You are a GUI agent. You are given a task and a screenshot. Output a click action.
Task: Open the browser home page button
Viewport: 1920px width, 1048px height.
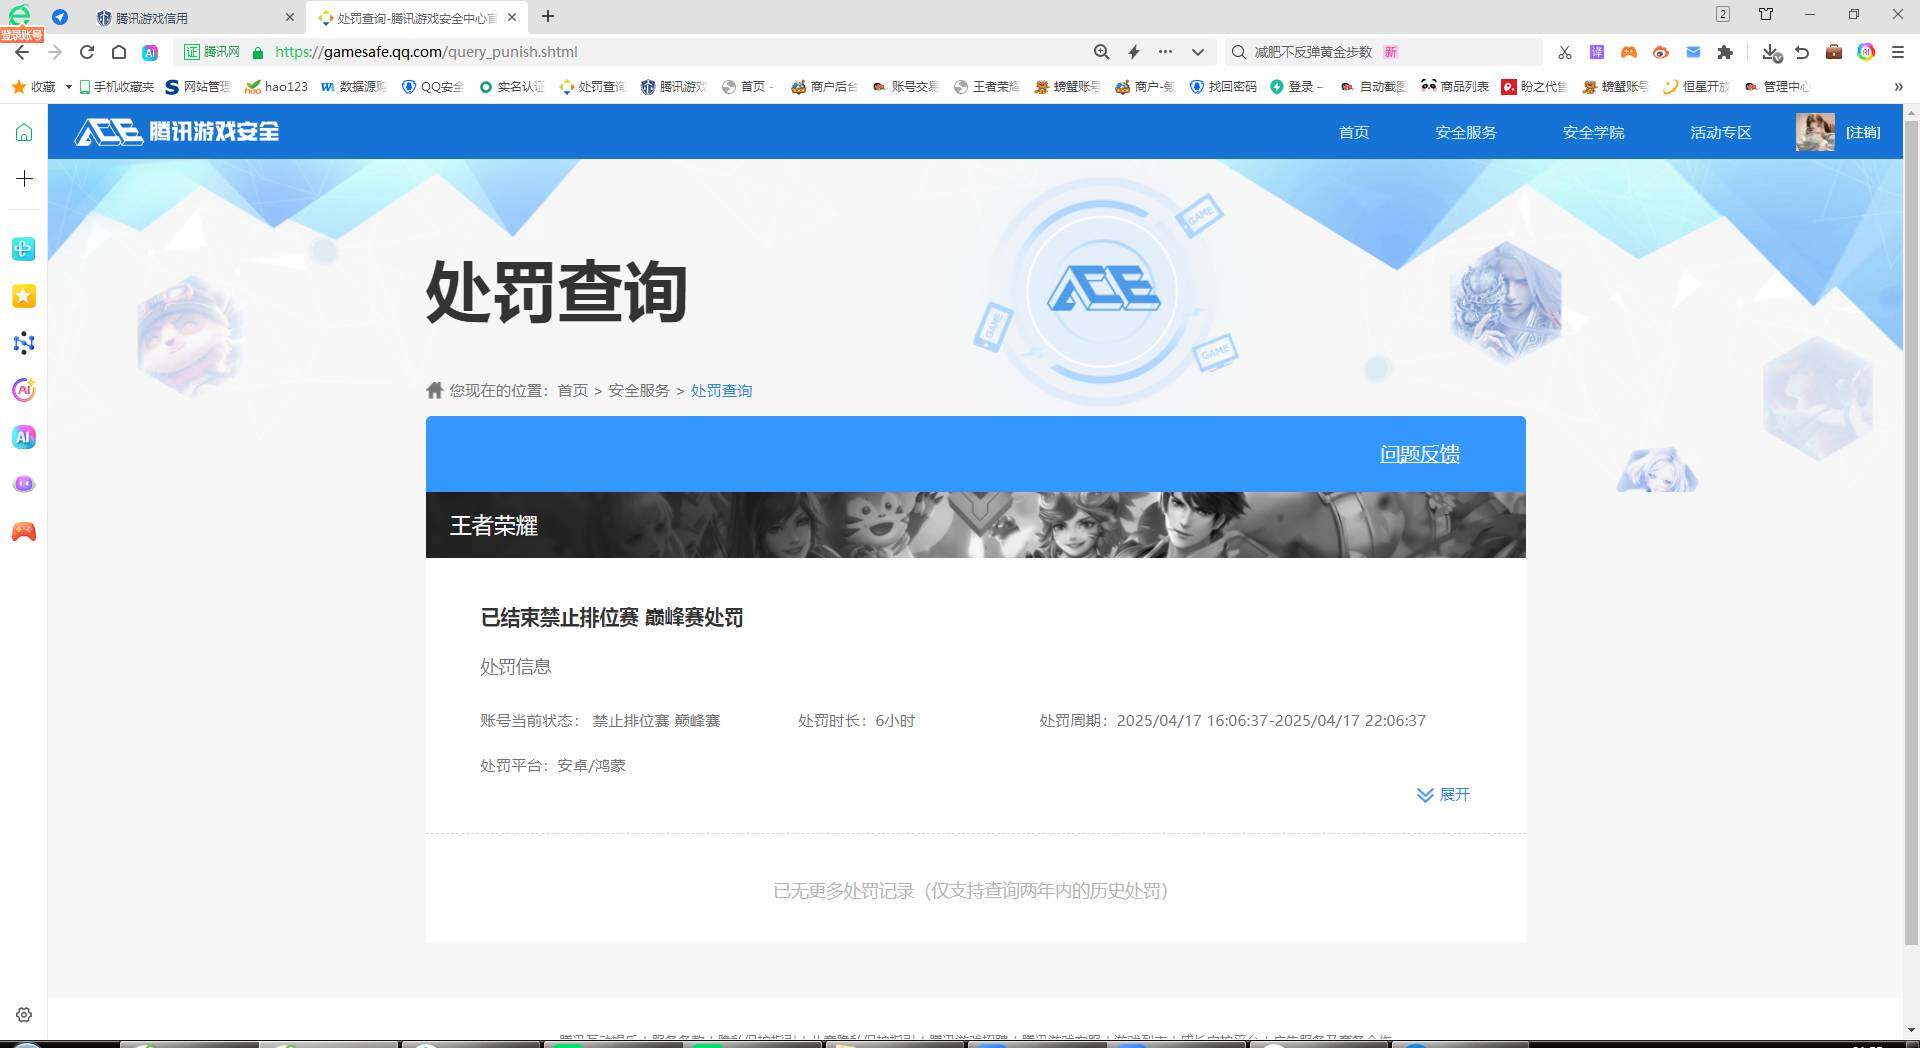[119, 52]
